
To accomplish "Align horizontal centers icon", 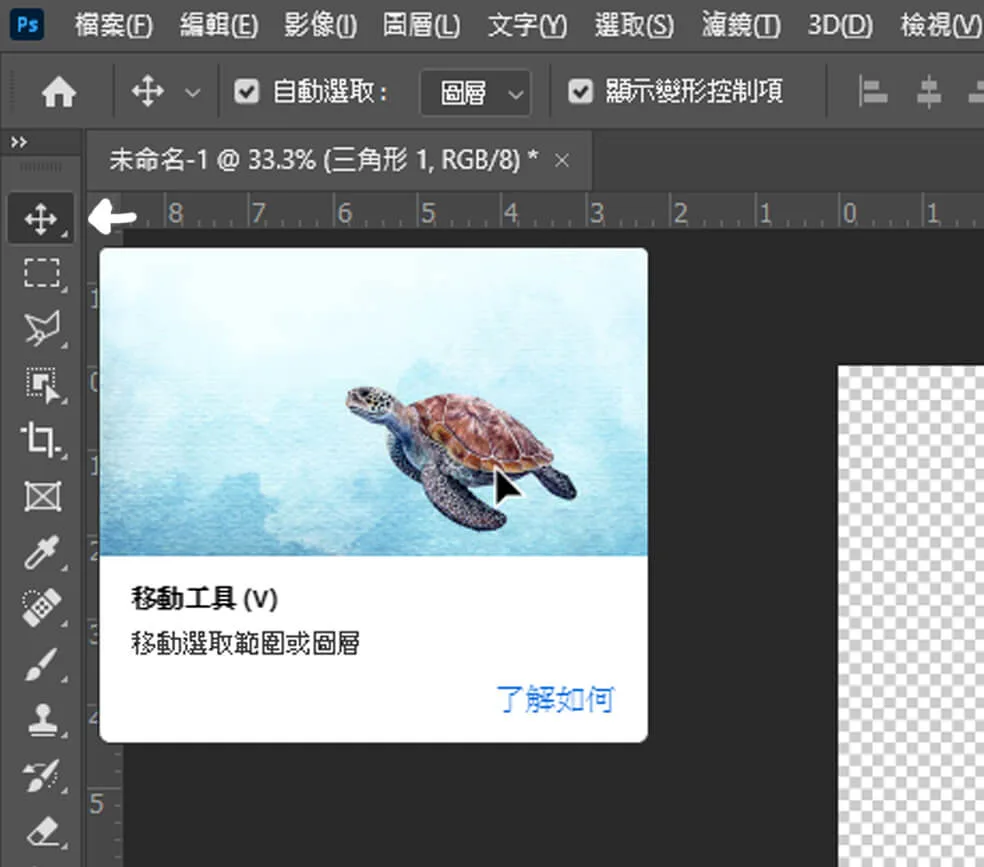I will point(929,92).
